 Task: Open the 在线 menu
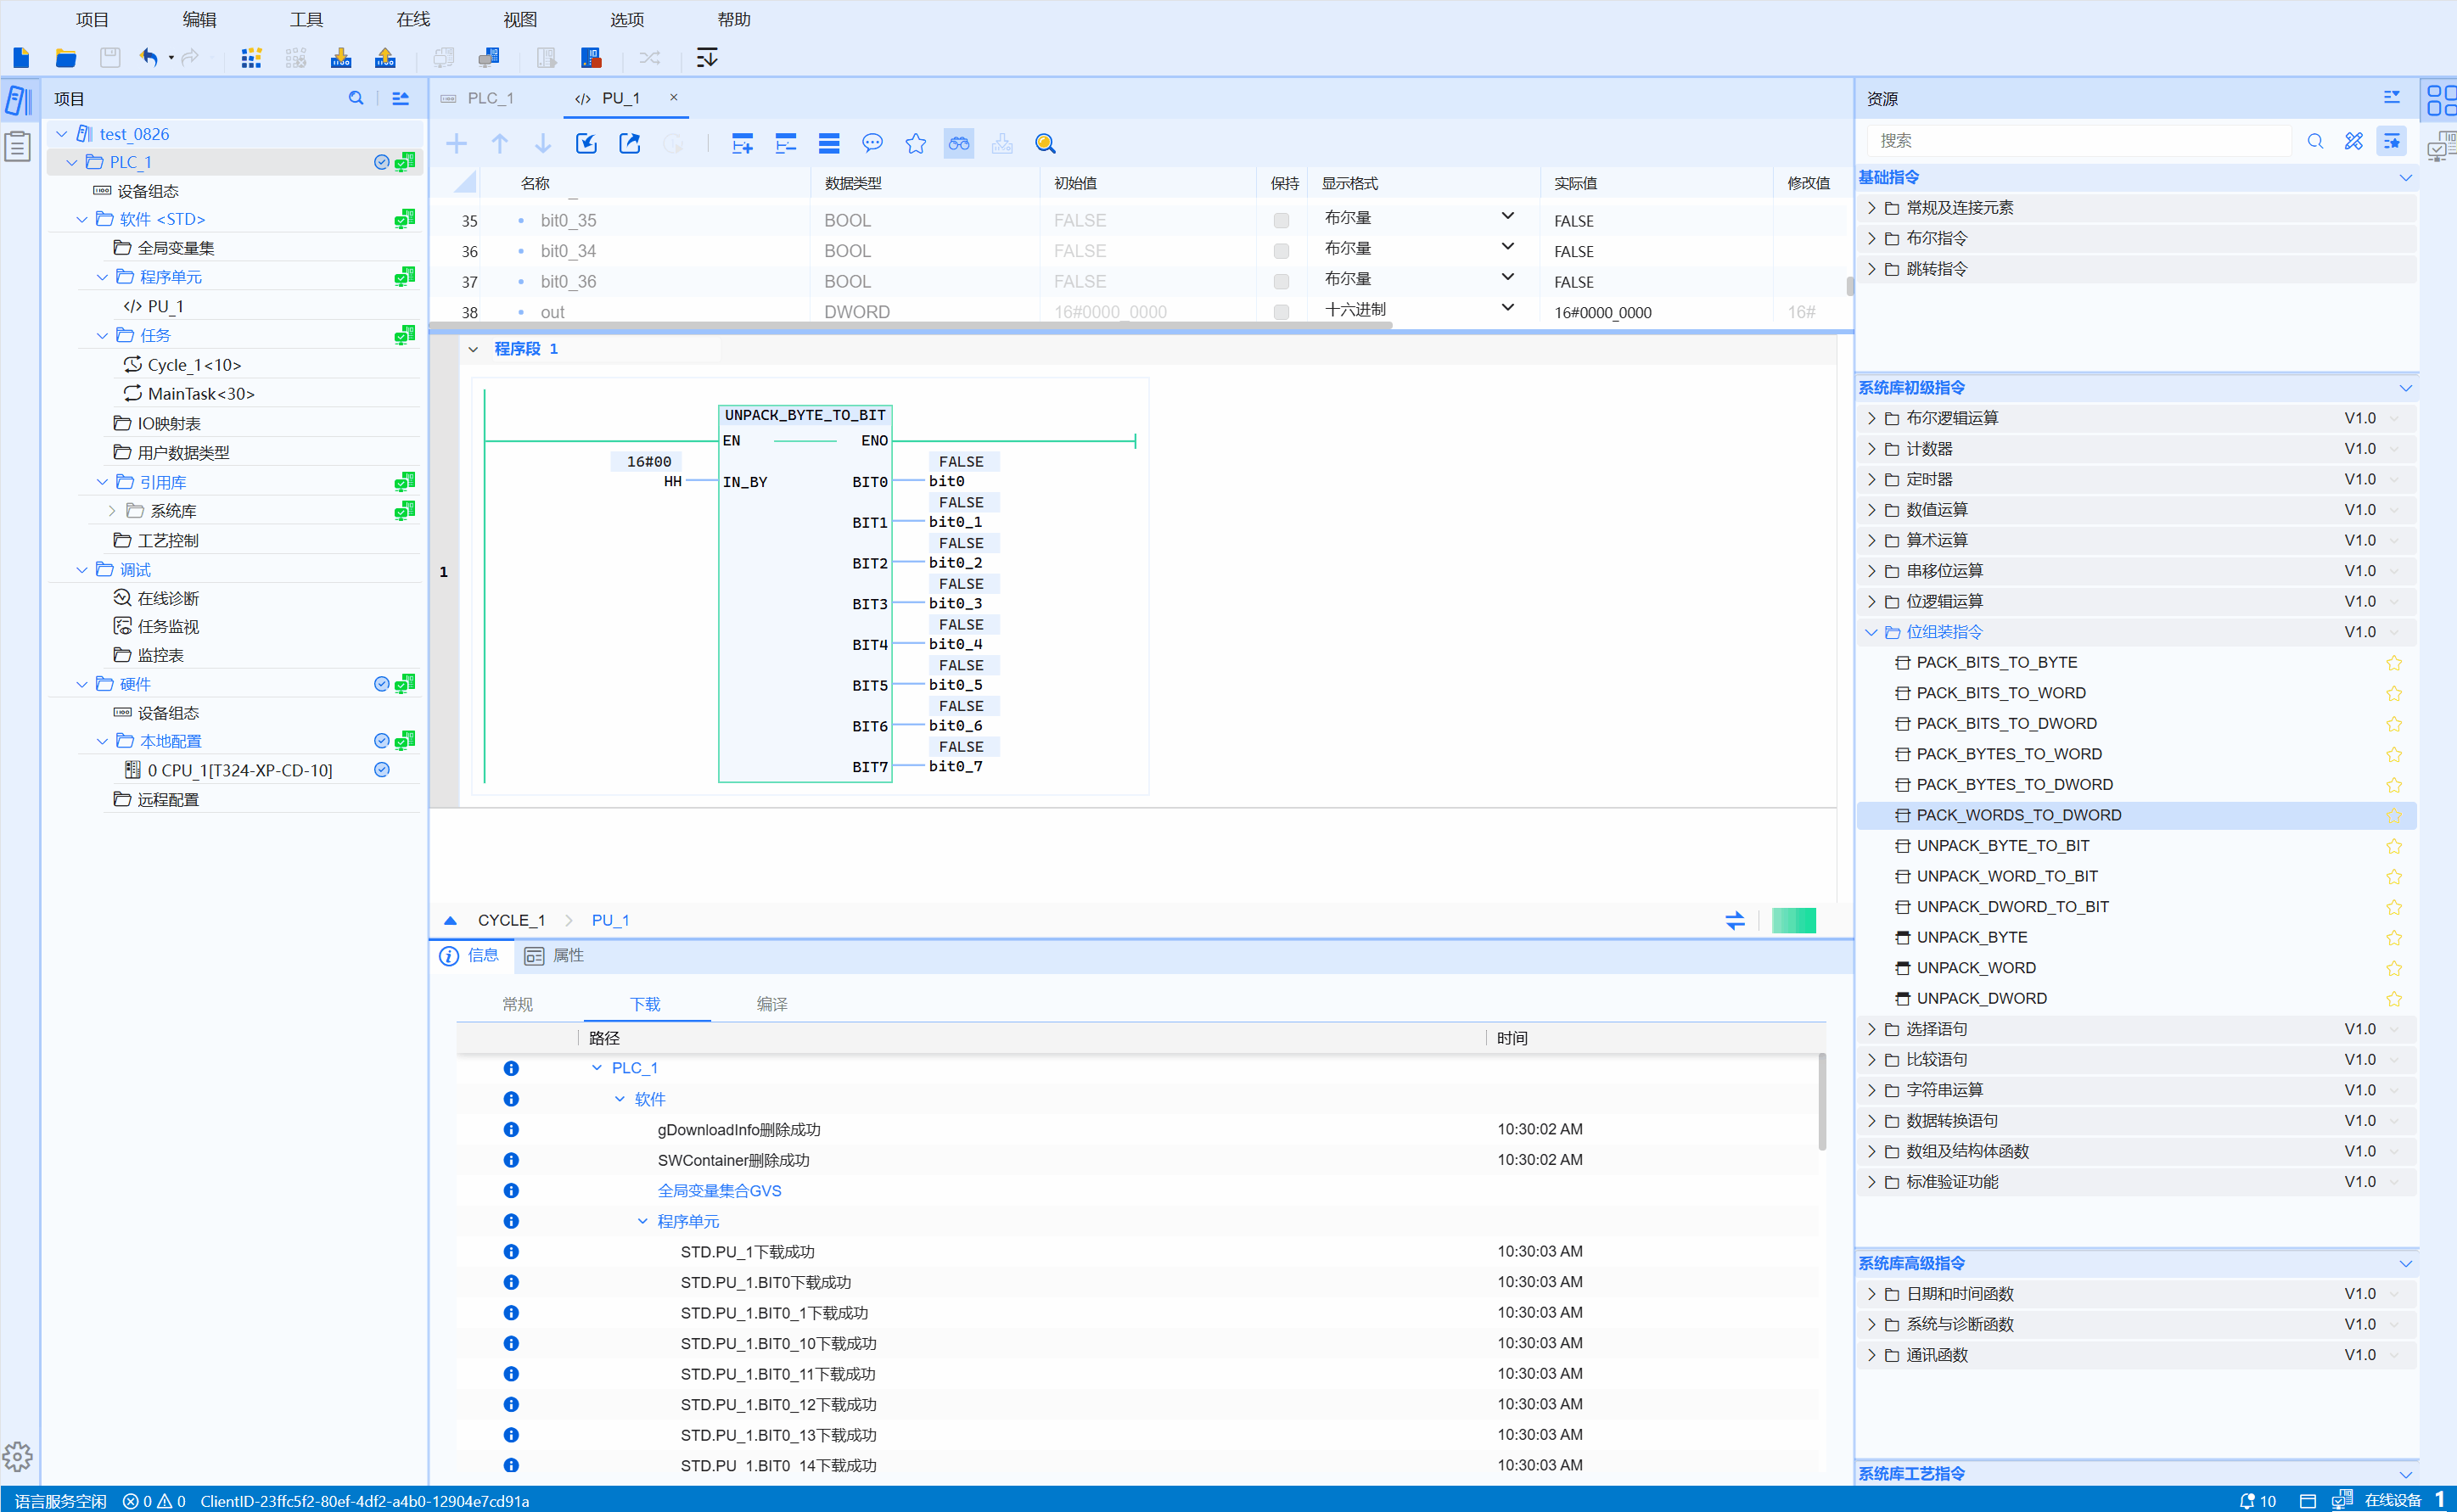(x=413, y=19)
